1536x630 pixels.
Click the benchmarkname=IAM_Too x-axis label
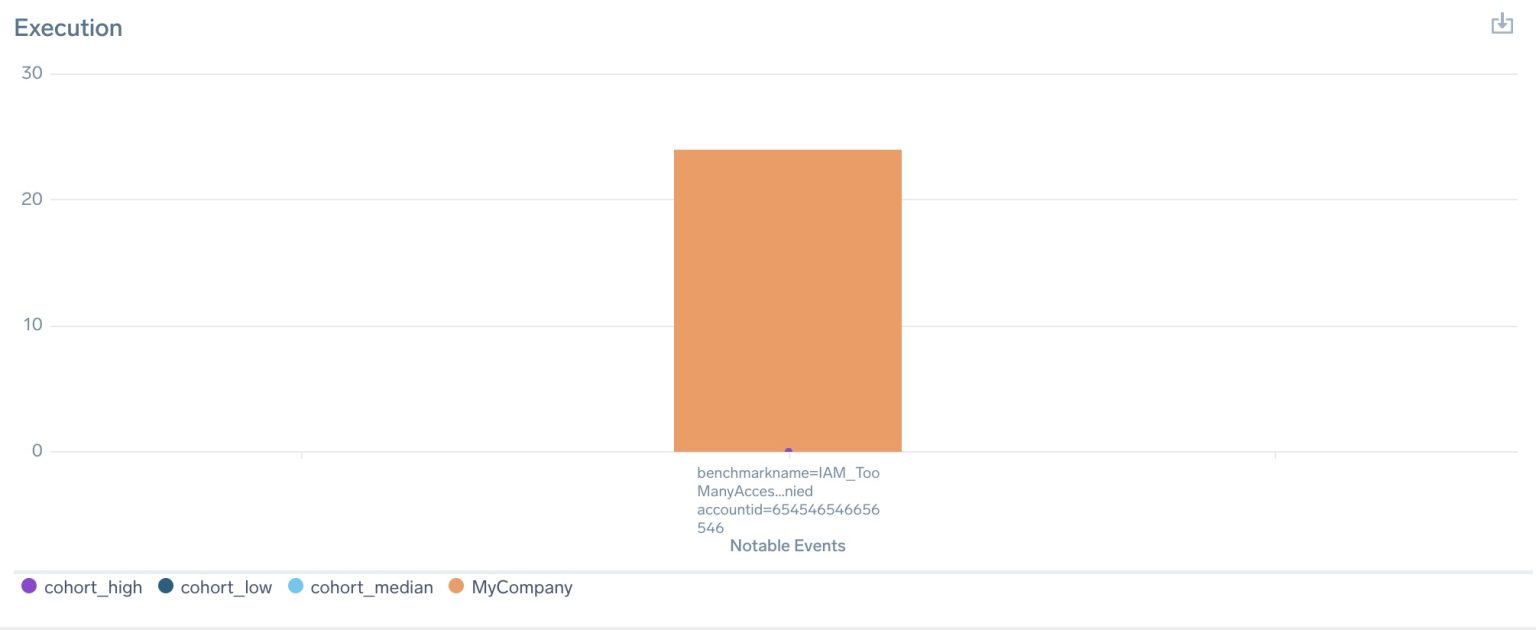click(x=788, y=473)
